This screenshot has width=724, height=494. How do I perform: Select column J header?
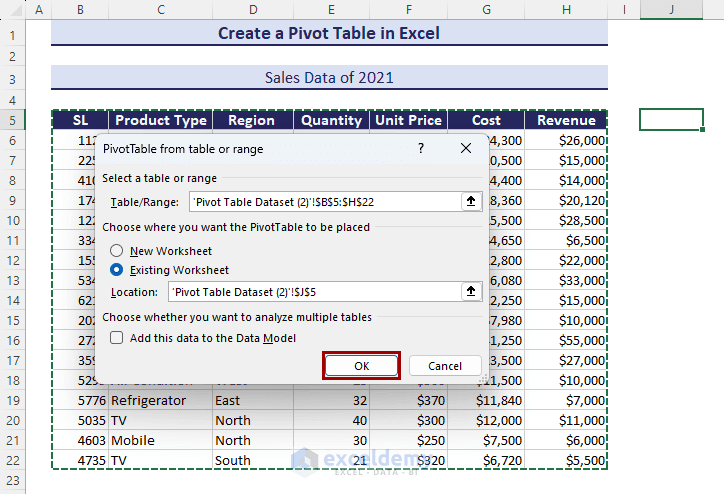point(671,10)
